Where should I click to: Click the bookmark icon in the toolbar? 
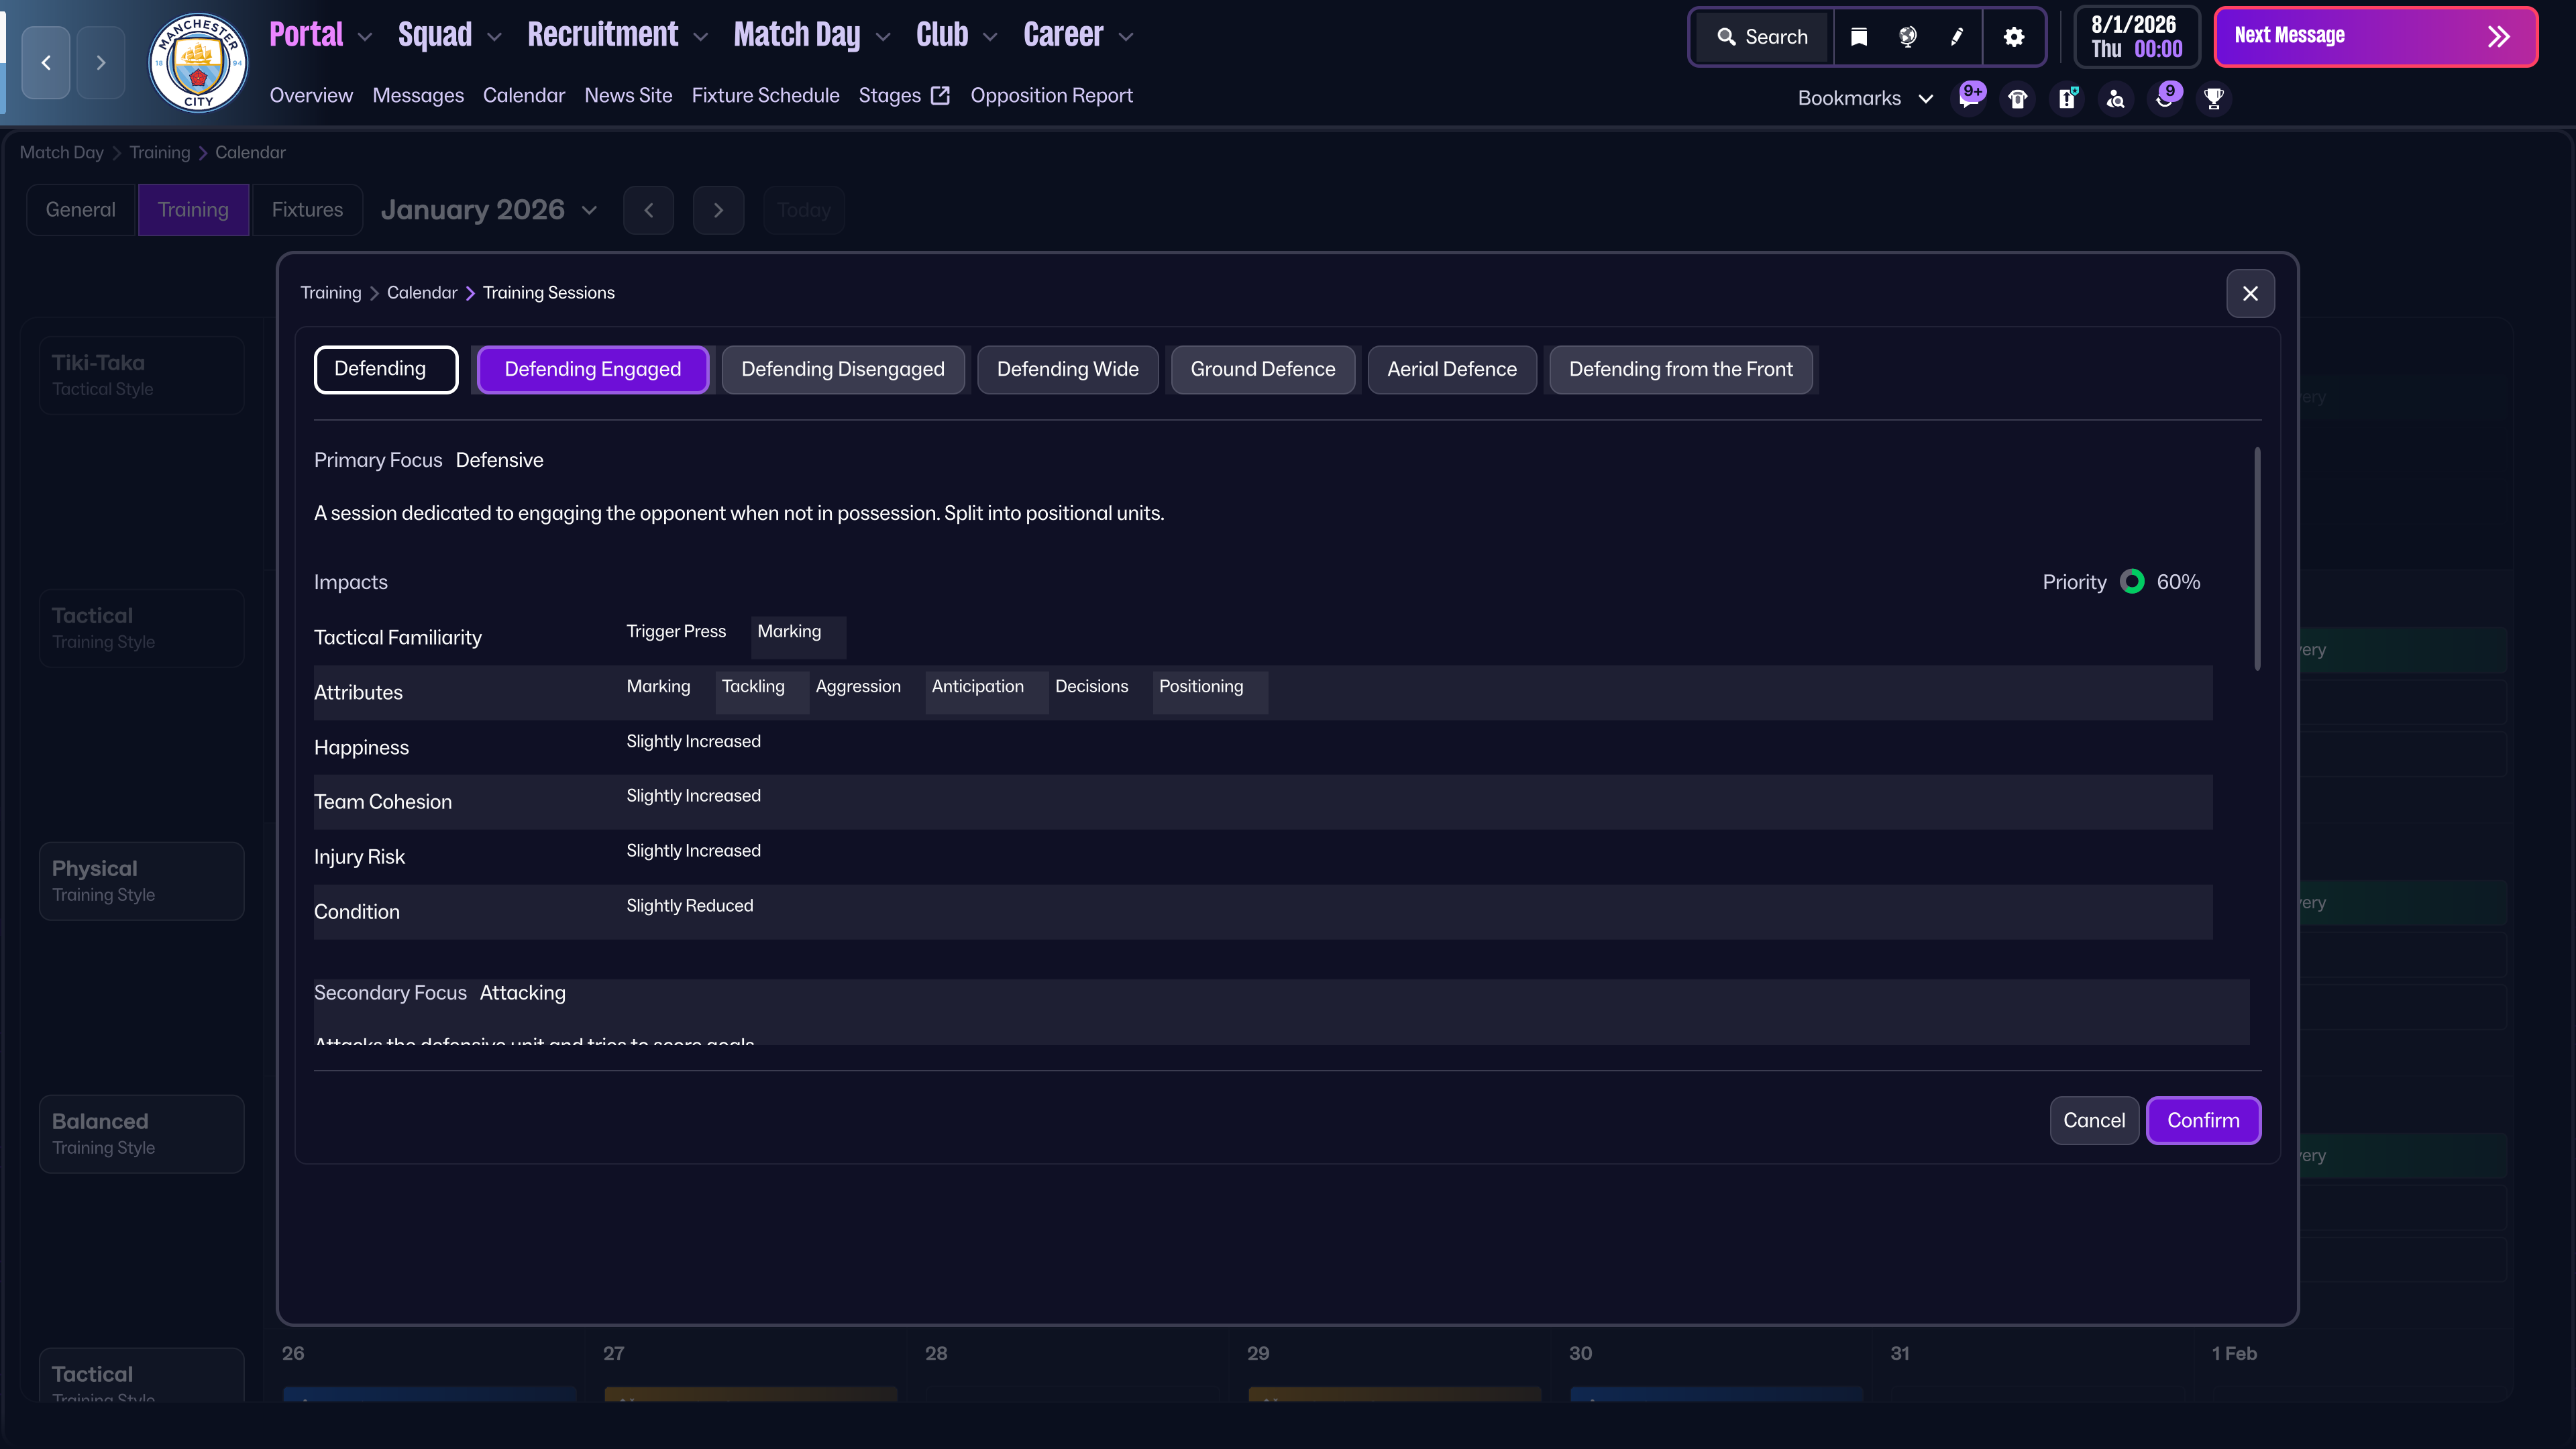pyautogui.click(x=1859, y=37)
